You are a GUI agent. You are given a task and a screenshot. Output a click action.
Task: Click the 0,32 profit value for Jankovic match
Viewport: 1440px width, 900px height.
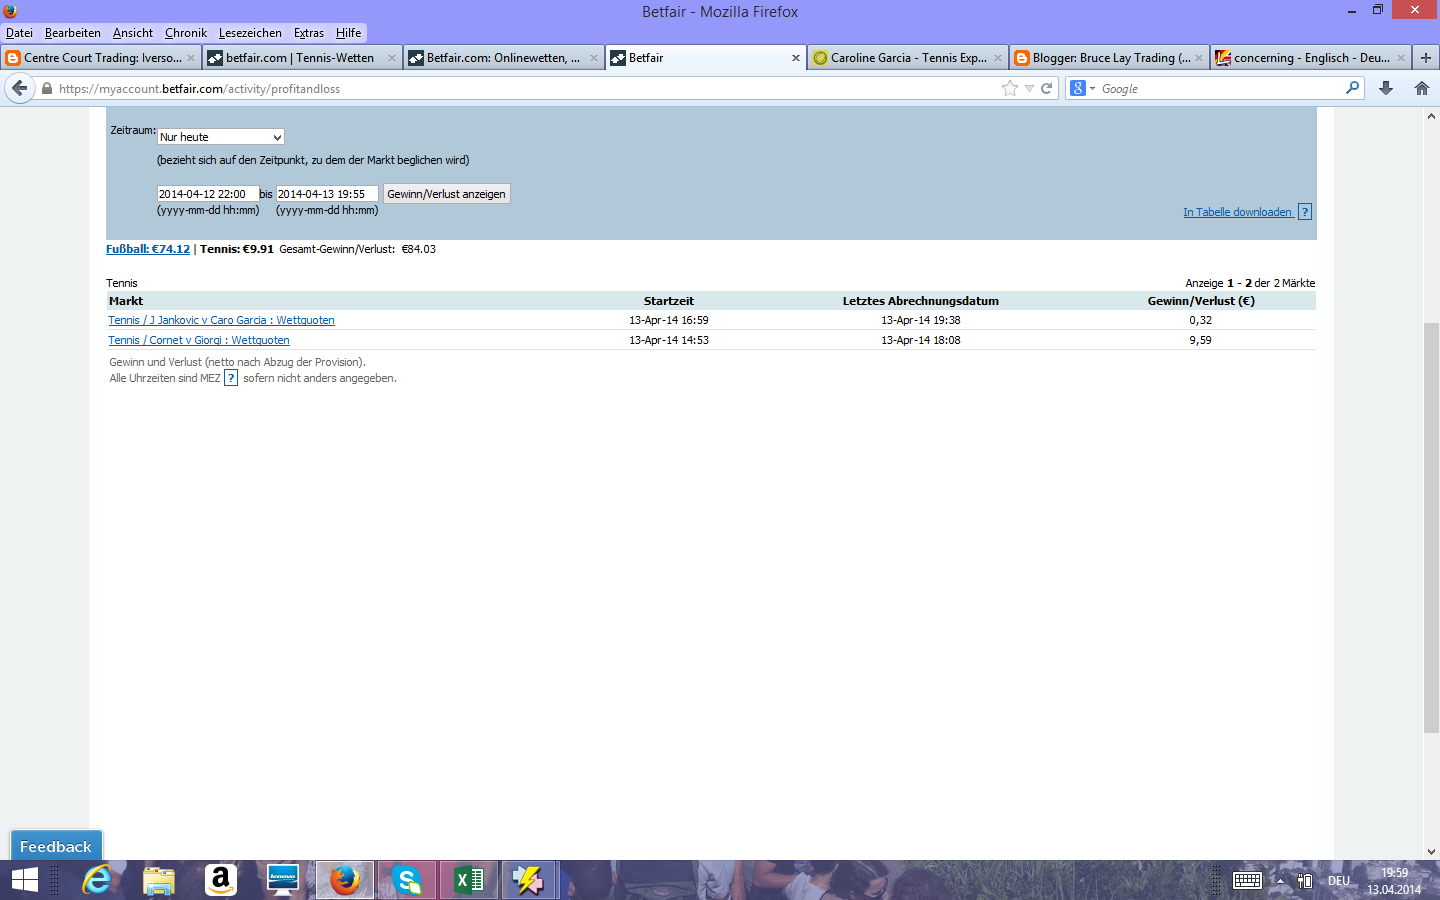point(1200,320)
